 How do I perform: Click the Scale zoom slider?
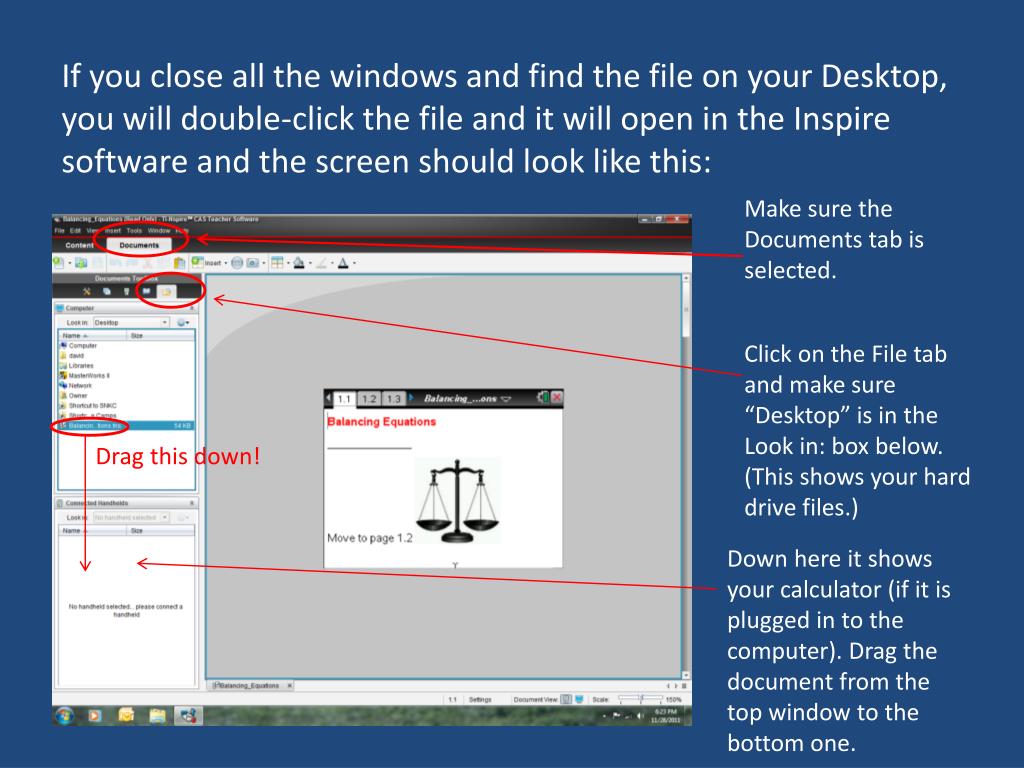[640, 699]
